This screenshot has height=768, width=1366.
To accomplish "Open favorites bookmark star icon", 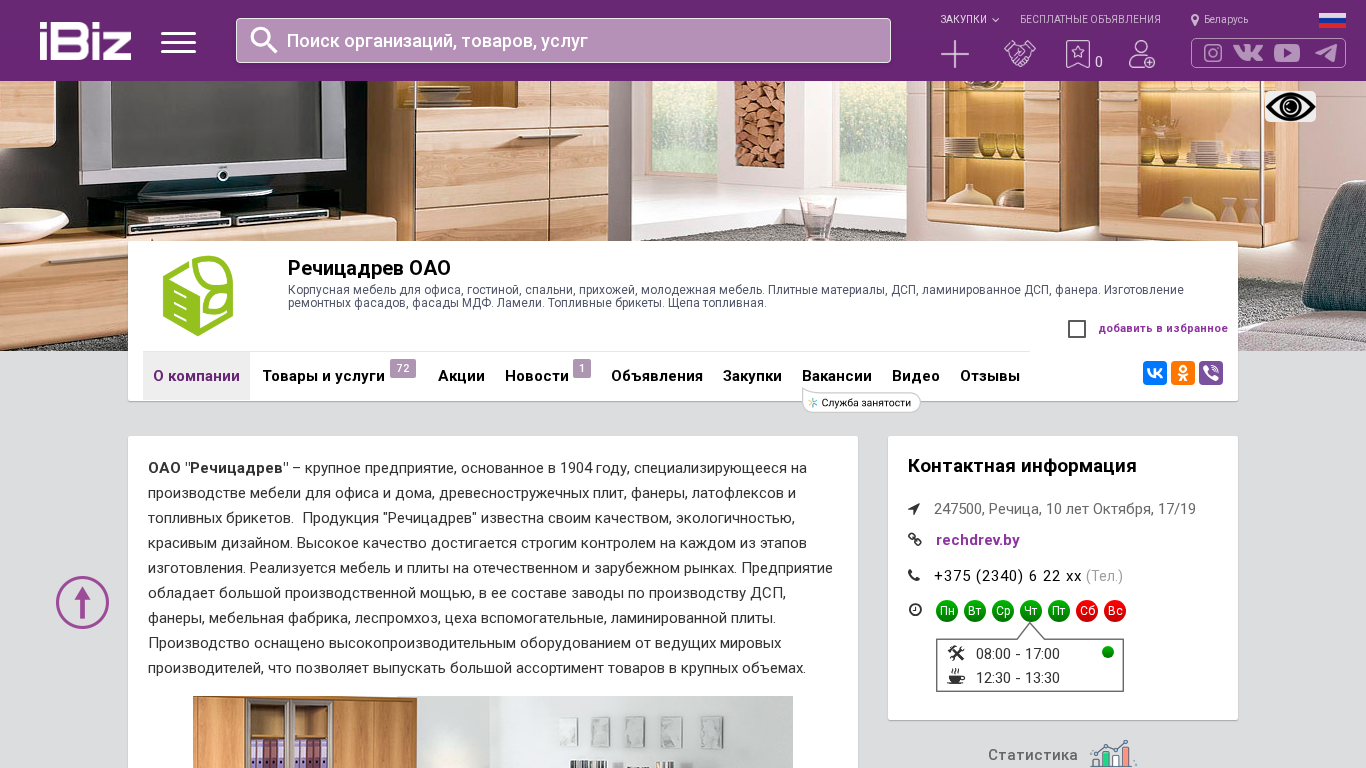I will click(1077, 54).
